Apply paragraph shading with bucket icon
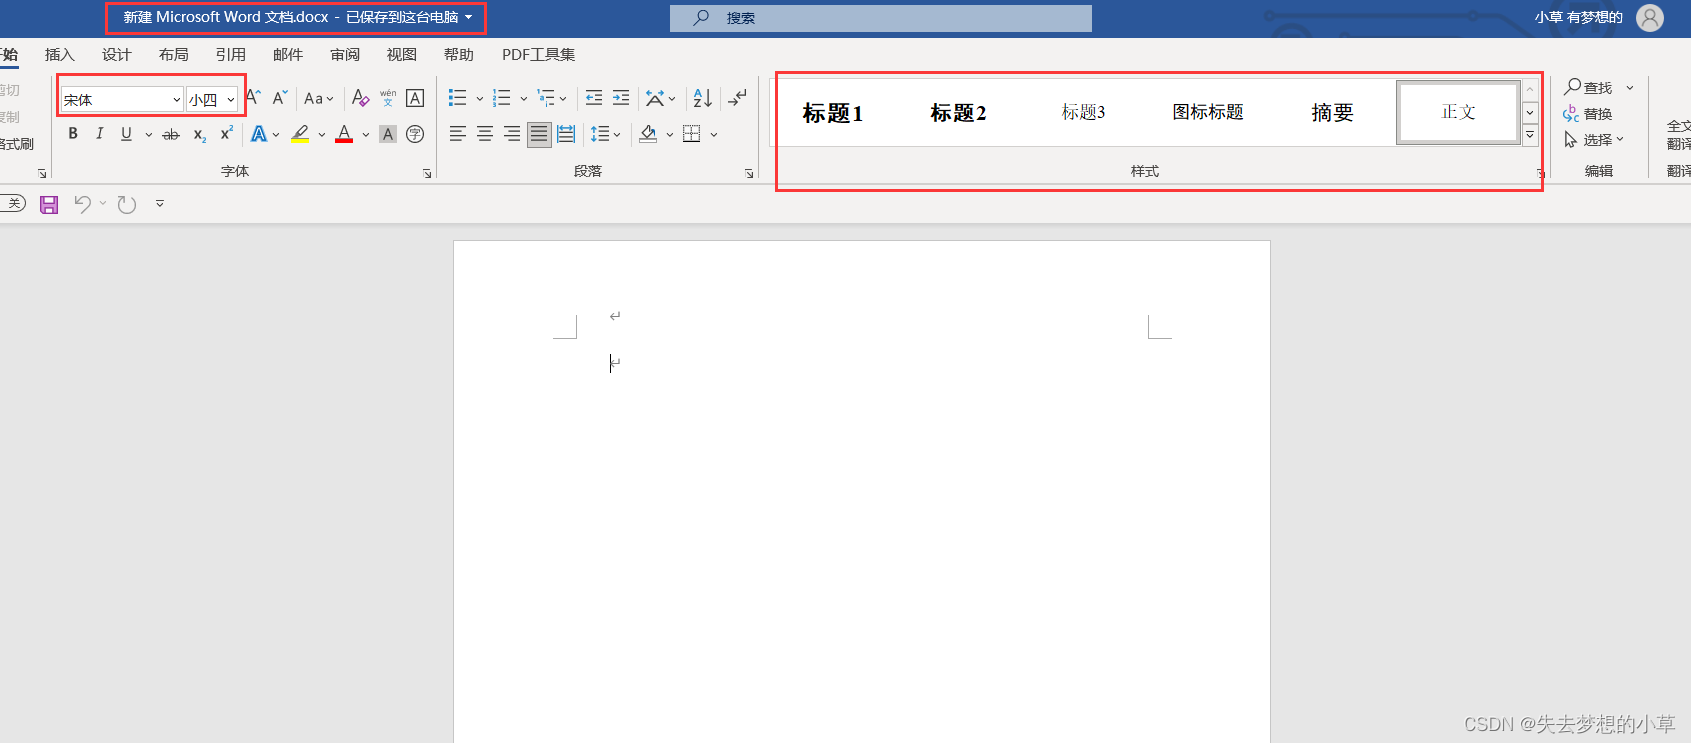 click(x=648, y=134)
